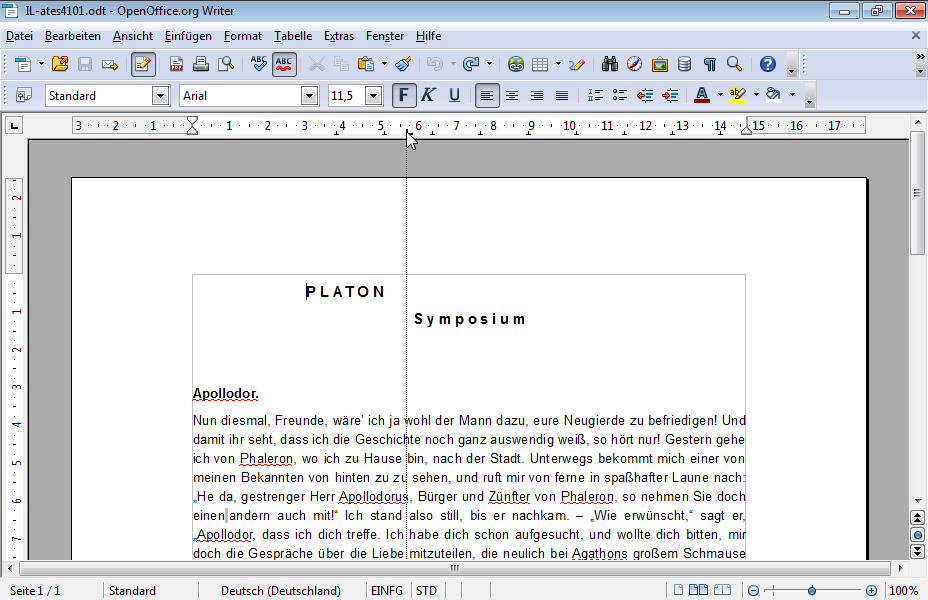
Task: Move the zoom slider handle
Action: point(812,591)
